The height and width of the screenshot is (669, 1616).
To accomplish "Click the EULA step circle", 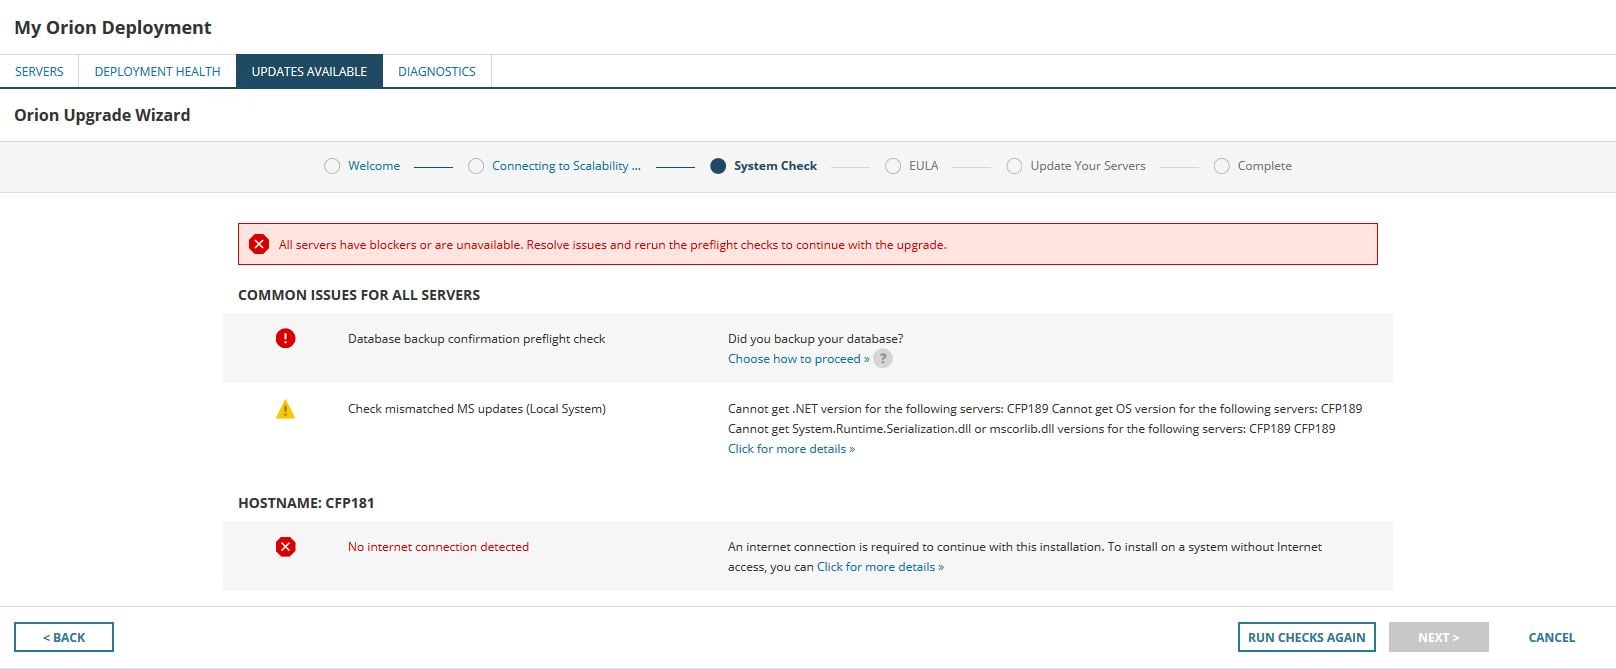I will (893, 166).
